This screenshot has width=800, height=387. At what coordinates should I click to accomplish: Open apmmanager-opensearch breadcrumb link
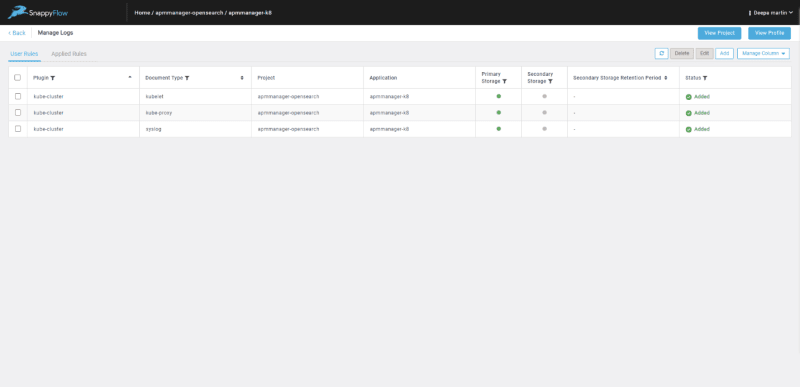[x=189, y=13]
